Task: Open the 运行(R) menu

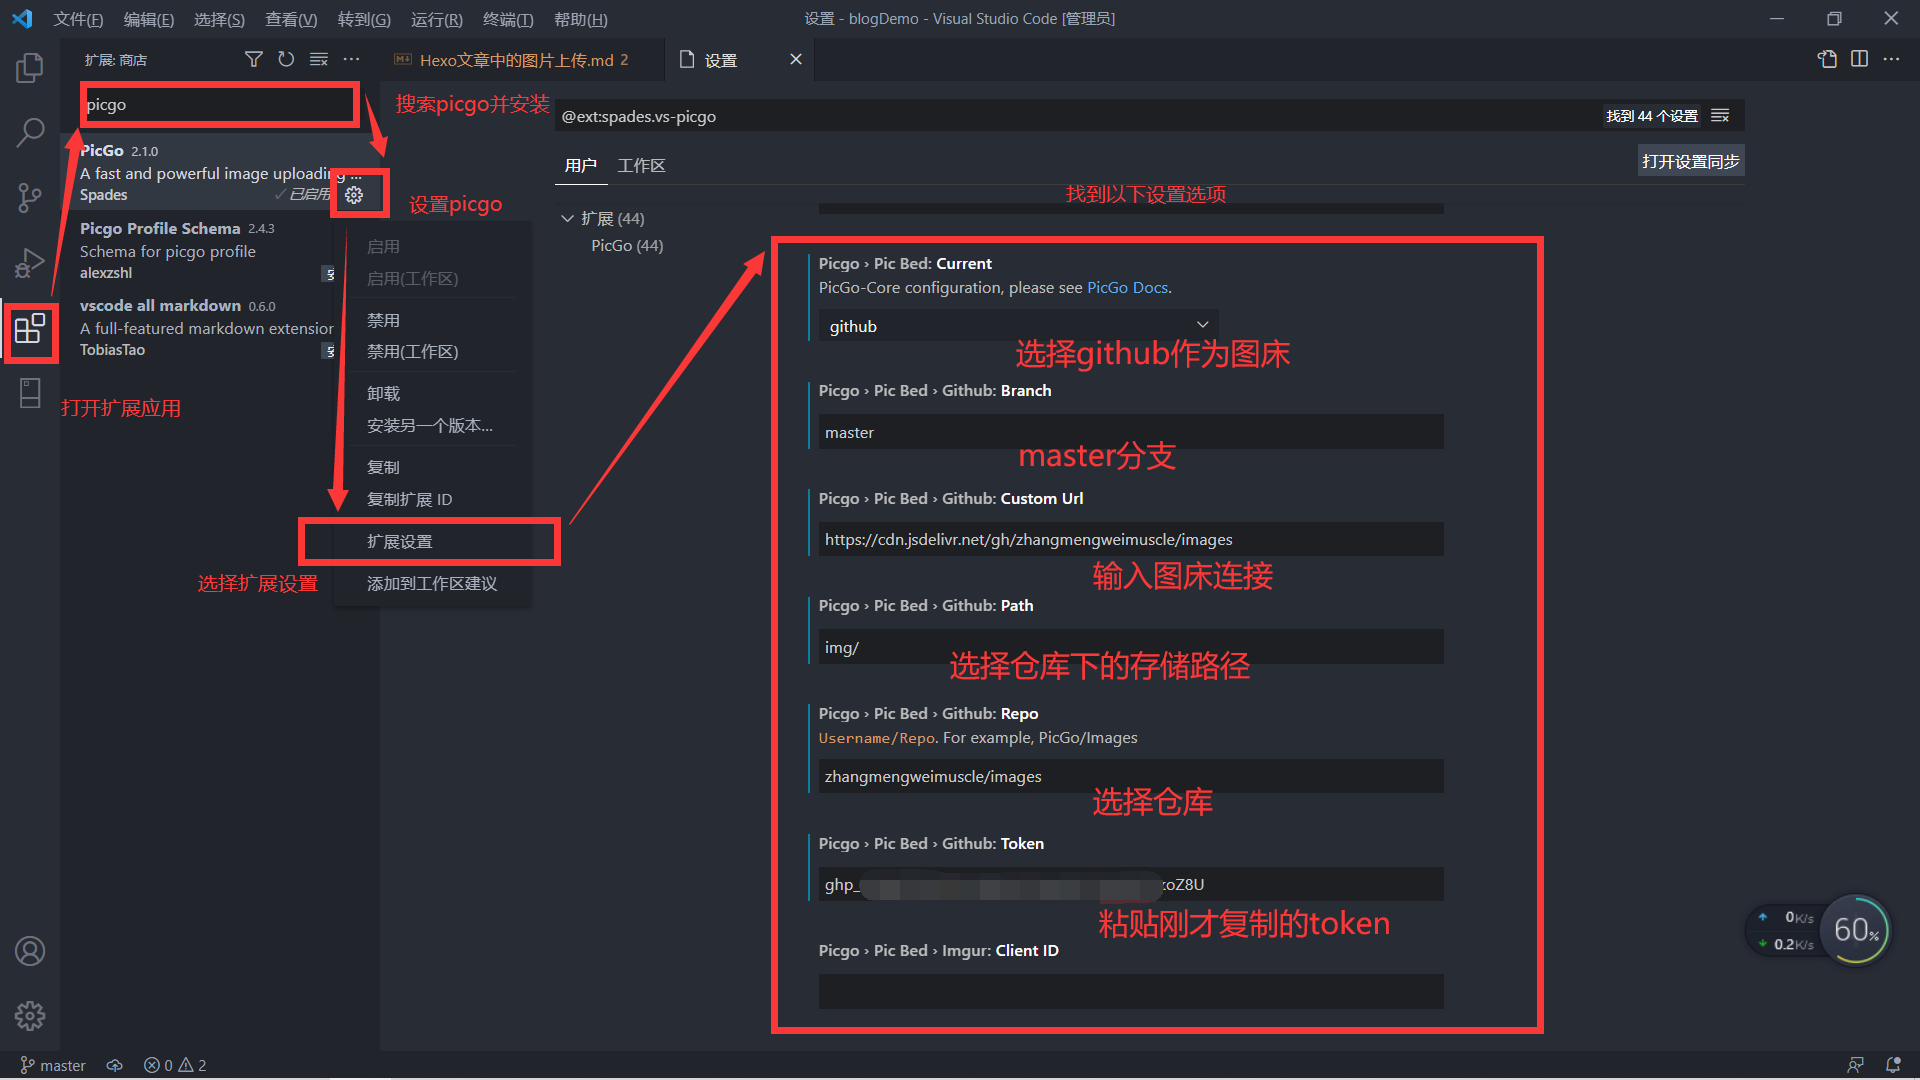Action: pos(436,19)
